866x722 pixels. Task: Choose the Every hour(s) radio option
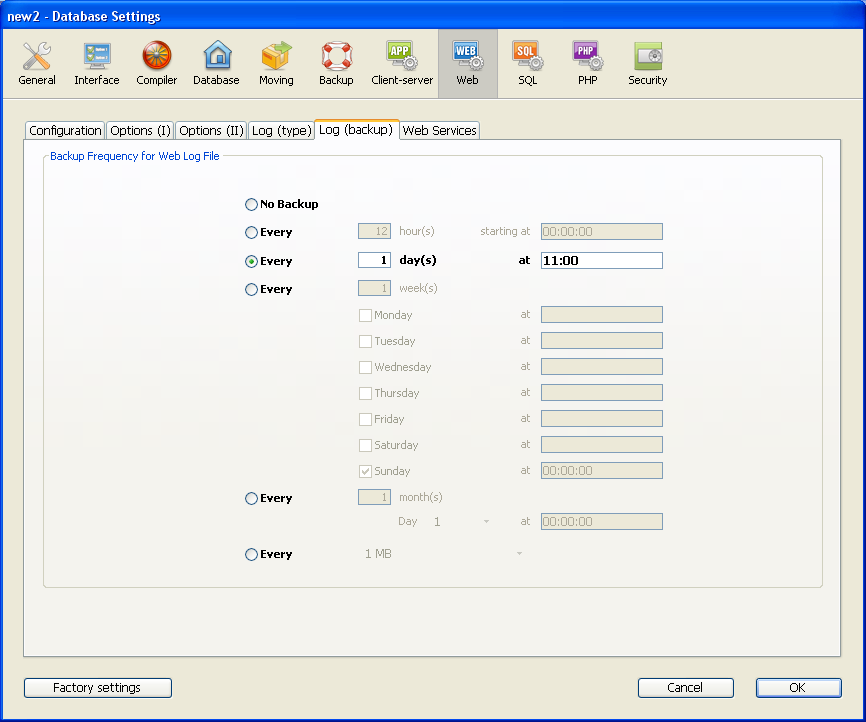(x=251, y=233)
